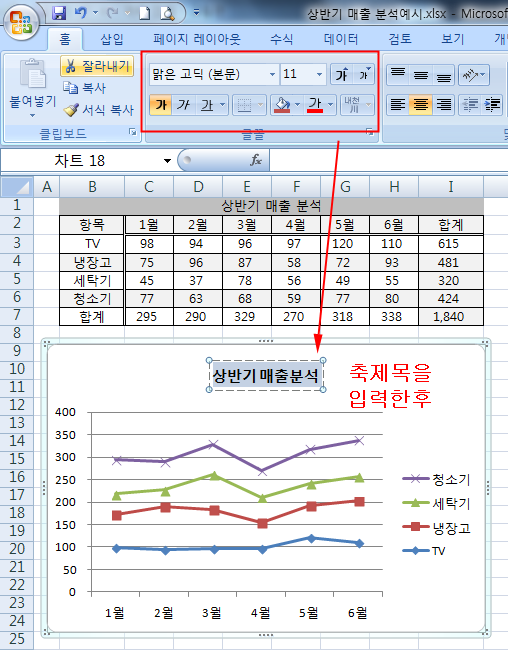This screenshot has width=508, height=650.
Task: Decrease font size with small 가 button
Action: coord(364,75)
